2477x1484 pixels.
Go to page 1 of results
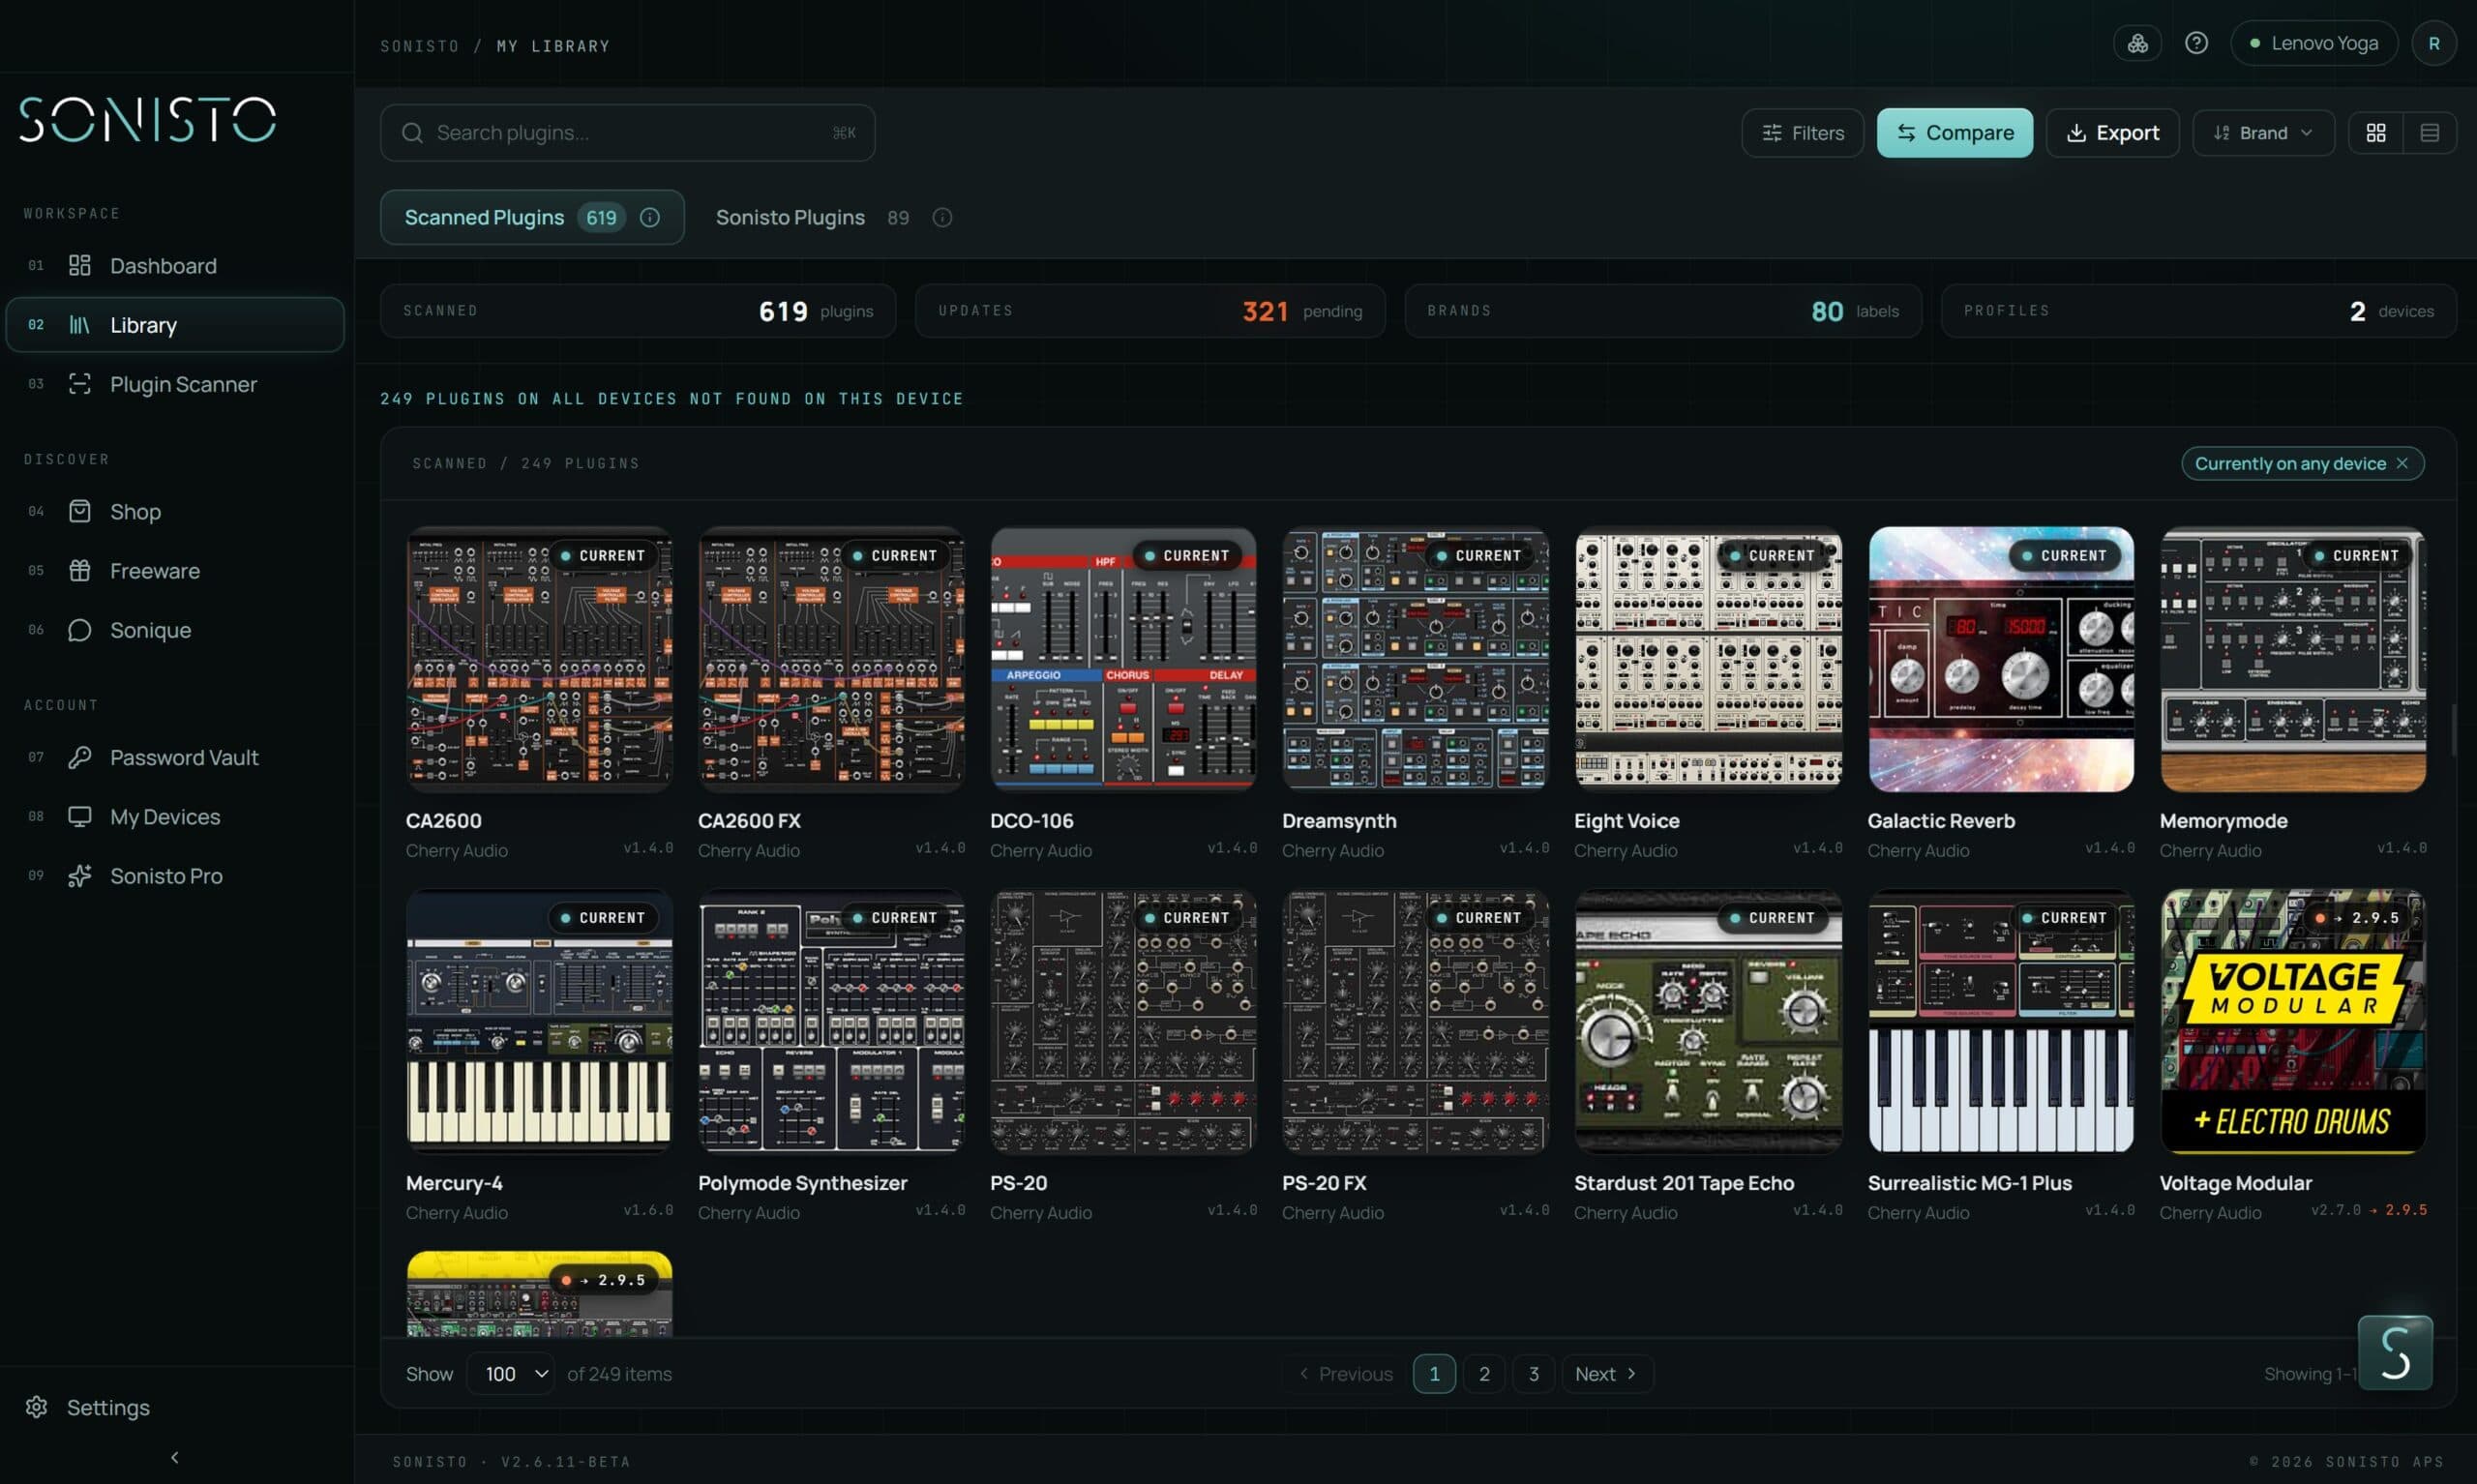point(1434,1374)
